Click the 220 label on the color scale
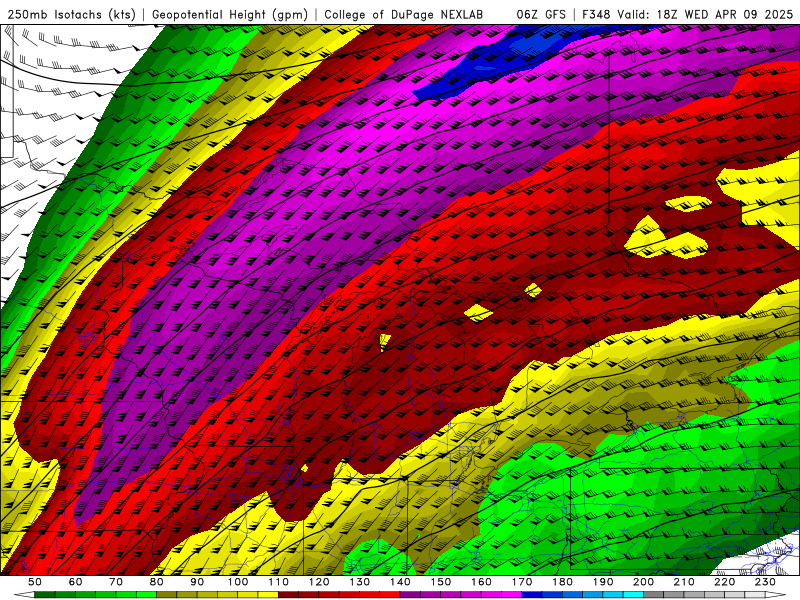The image size is (800, 600). (724, 582)
